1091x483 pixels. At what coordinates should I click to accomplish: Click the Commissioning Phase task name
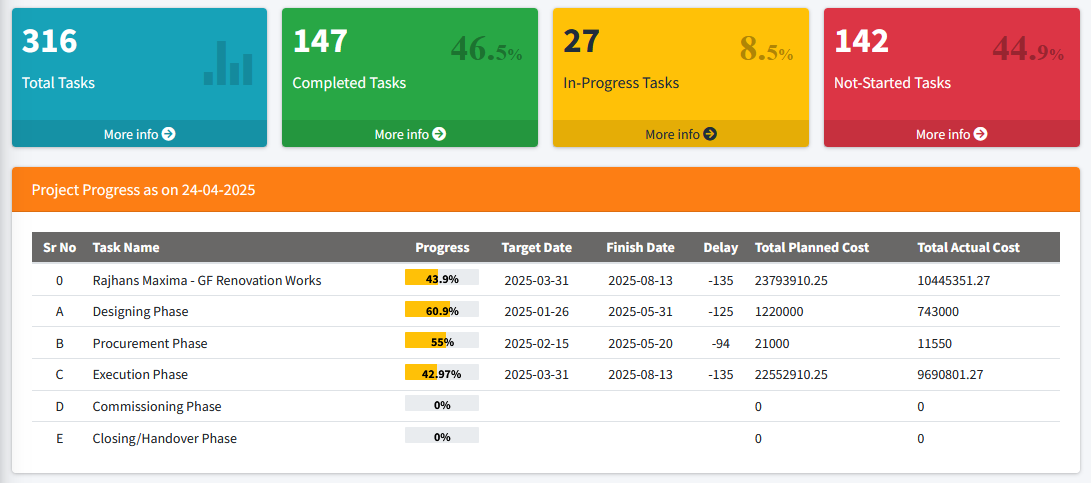[x=157, y=407]
